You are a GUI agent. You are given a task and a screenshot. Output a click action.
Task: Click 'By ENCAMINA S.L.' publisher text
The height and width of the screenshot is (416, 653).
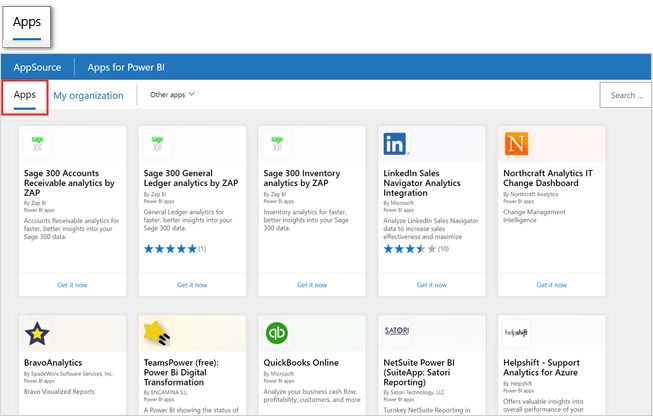[x=166, y=392]
